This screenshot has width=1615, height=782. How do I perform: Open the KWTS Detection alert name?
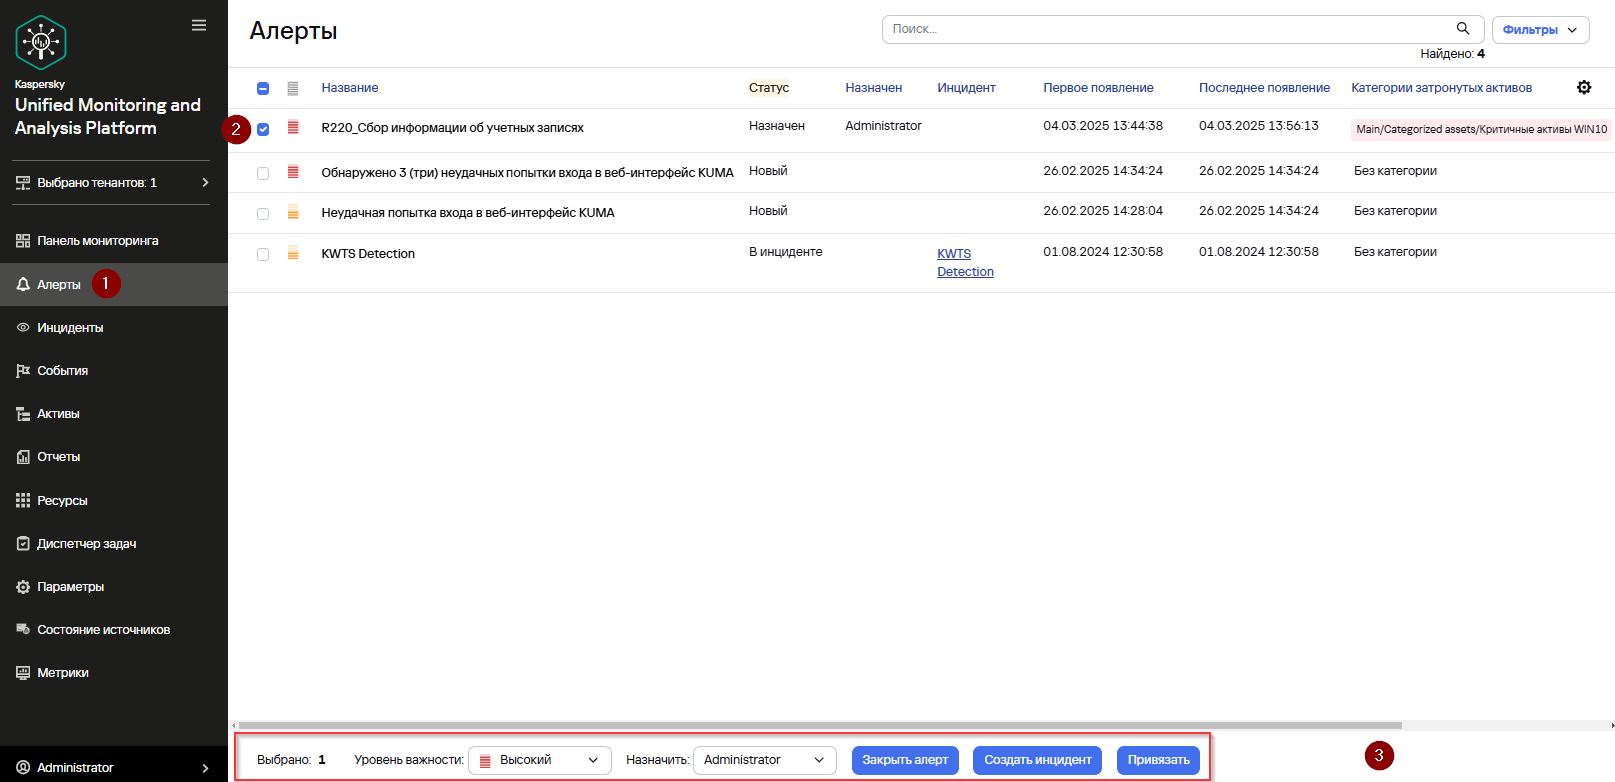pos(368,254)
